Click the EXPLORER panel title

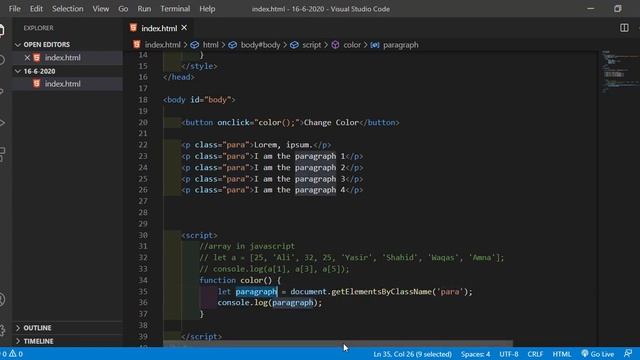point(38,28)
